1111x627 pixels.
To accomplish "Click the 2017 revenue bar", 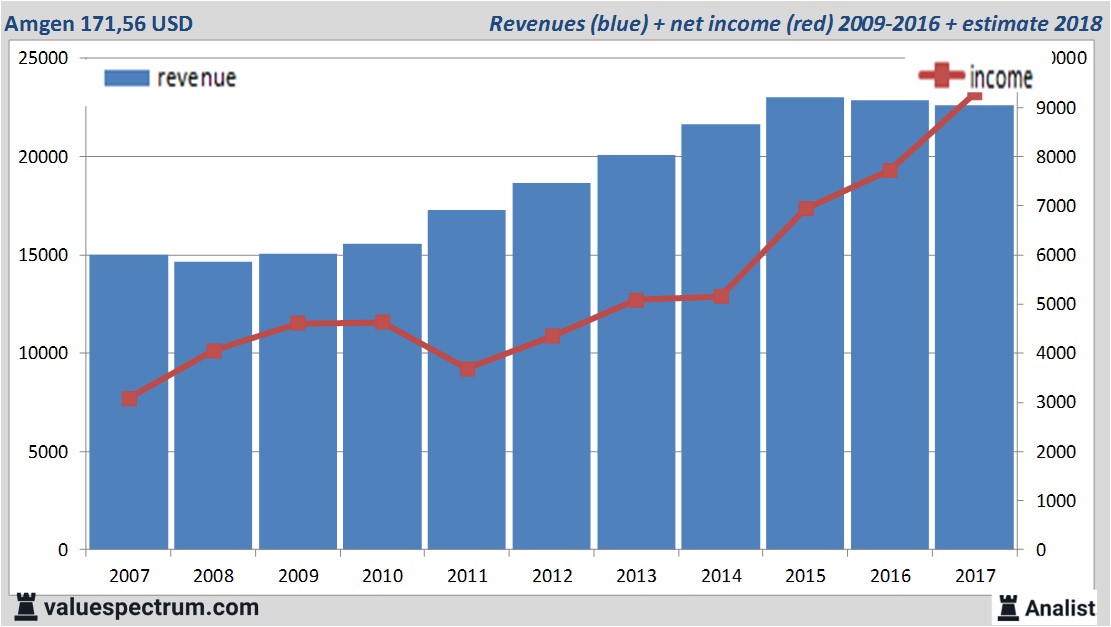I will [x=975, y=327].
